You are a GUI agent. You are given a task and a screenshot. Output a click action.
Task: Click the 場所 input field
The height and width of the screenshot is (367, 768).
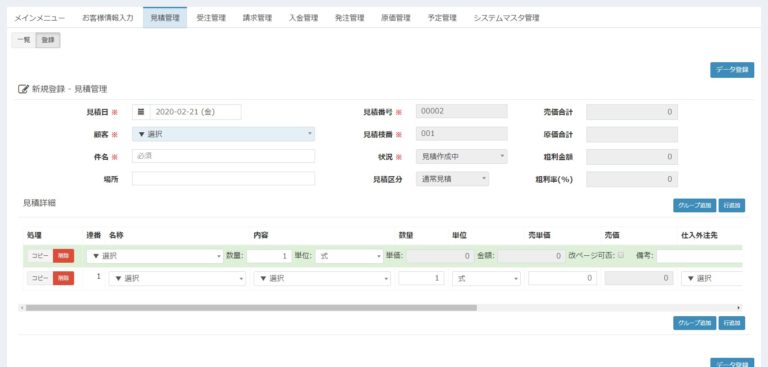(x=223, y=178)
